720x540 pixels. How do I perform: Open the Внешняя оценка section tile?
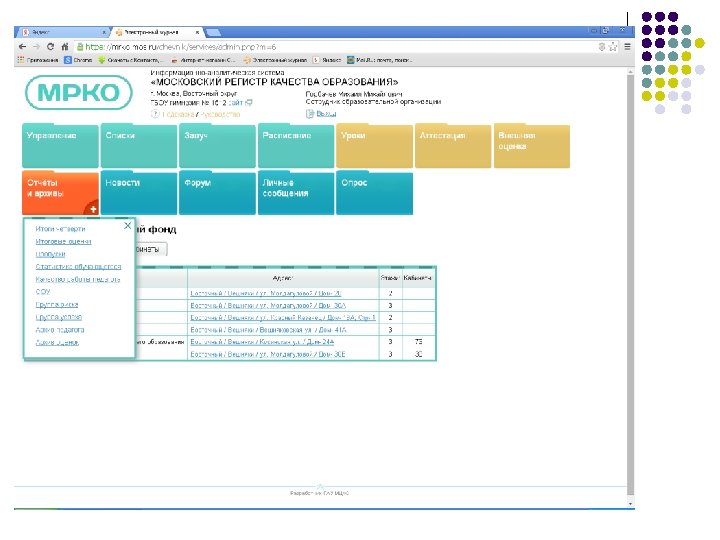coord(532,146)
